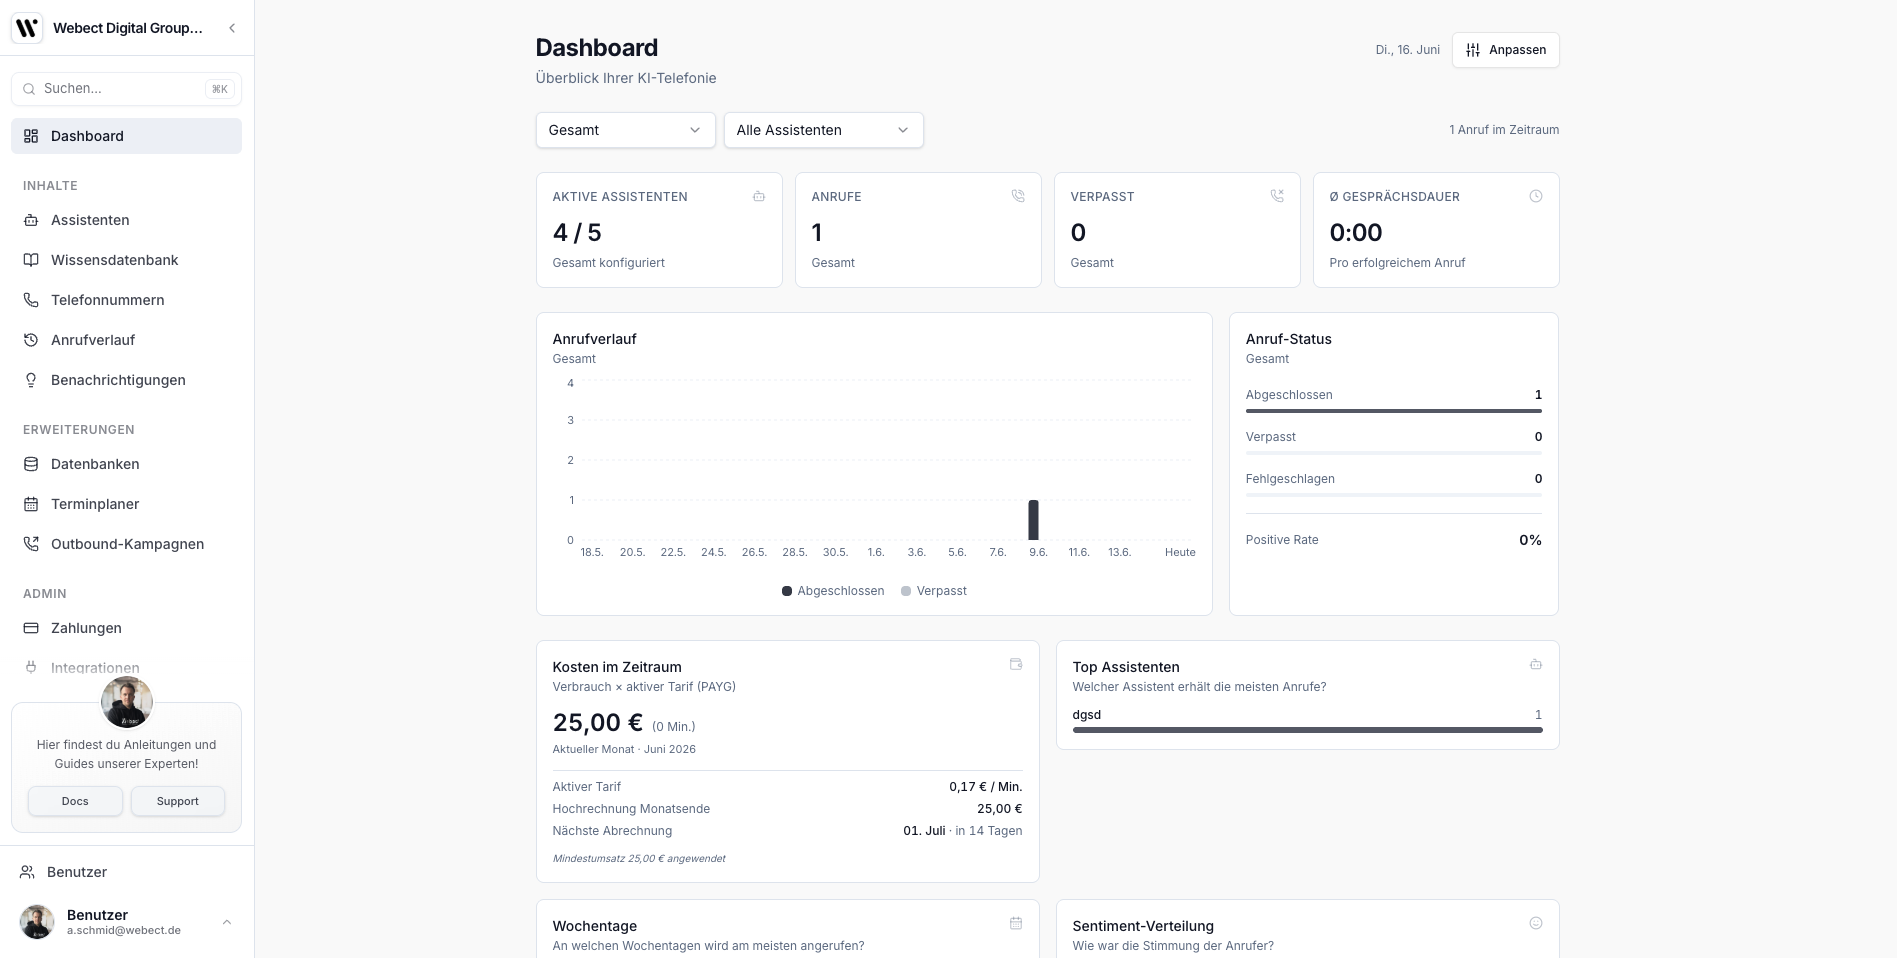Click the Anpassen button
This screenshot has width=1897, height=958.
(x=1505, y=50)
